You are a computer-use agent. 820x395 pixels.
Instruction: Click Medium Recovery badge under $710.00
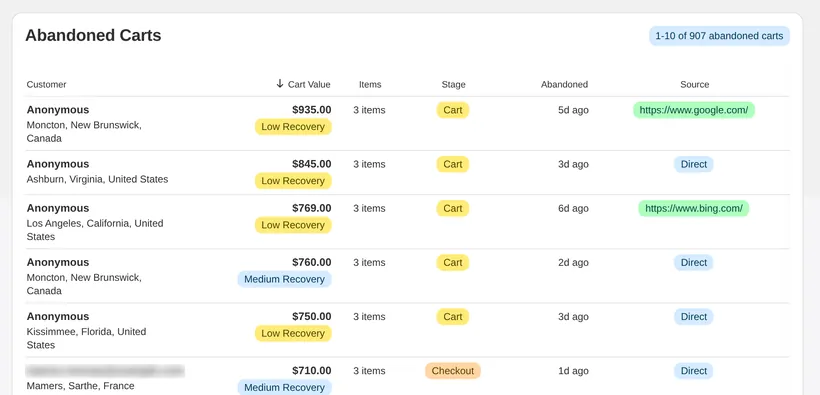[284, 388]
